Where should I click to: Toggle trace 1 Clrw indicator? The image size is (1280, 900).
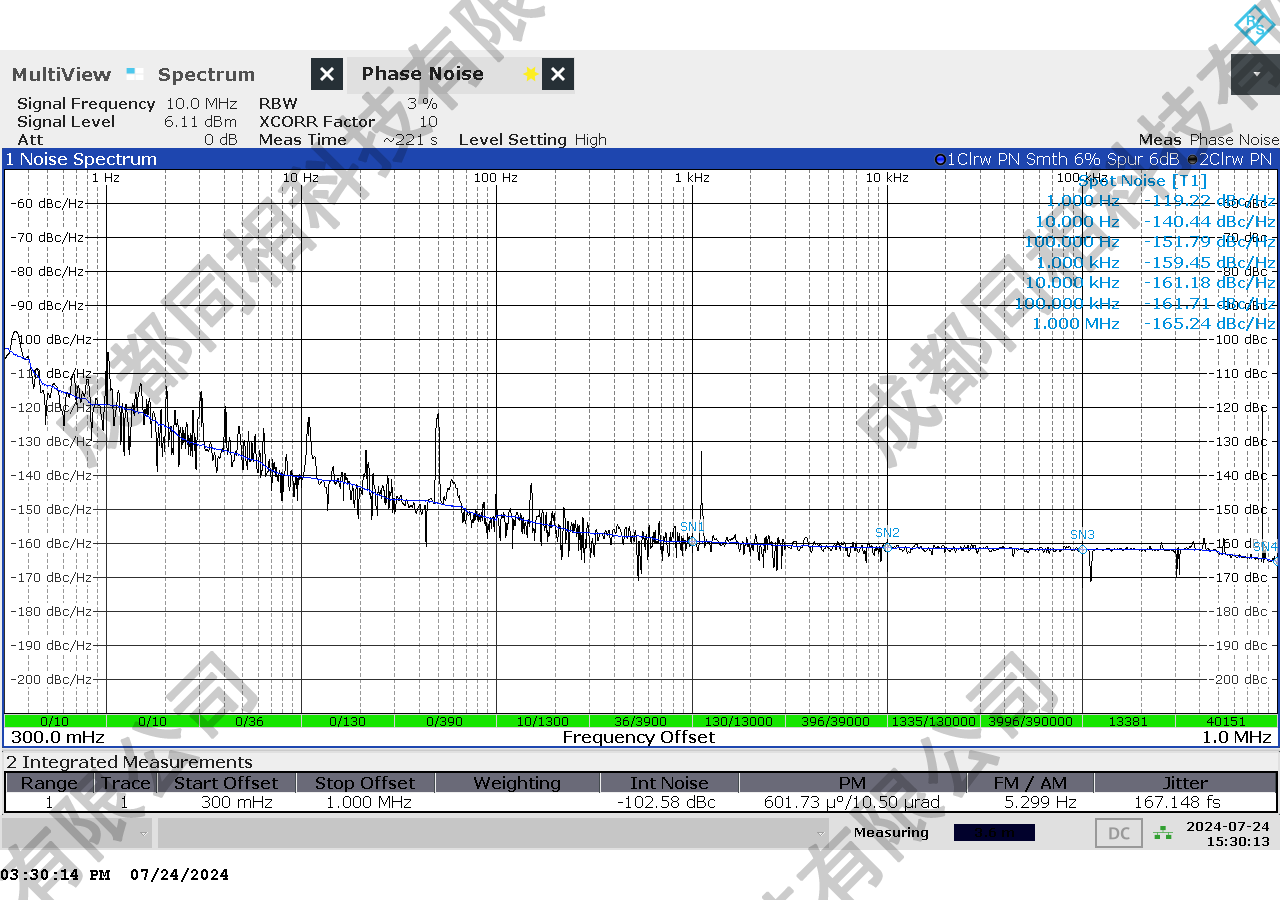point(940,160)
